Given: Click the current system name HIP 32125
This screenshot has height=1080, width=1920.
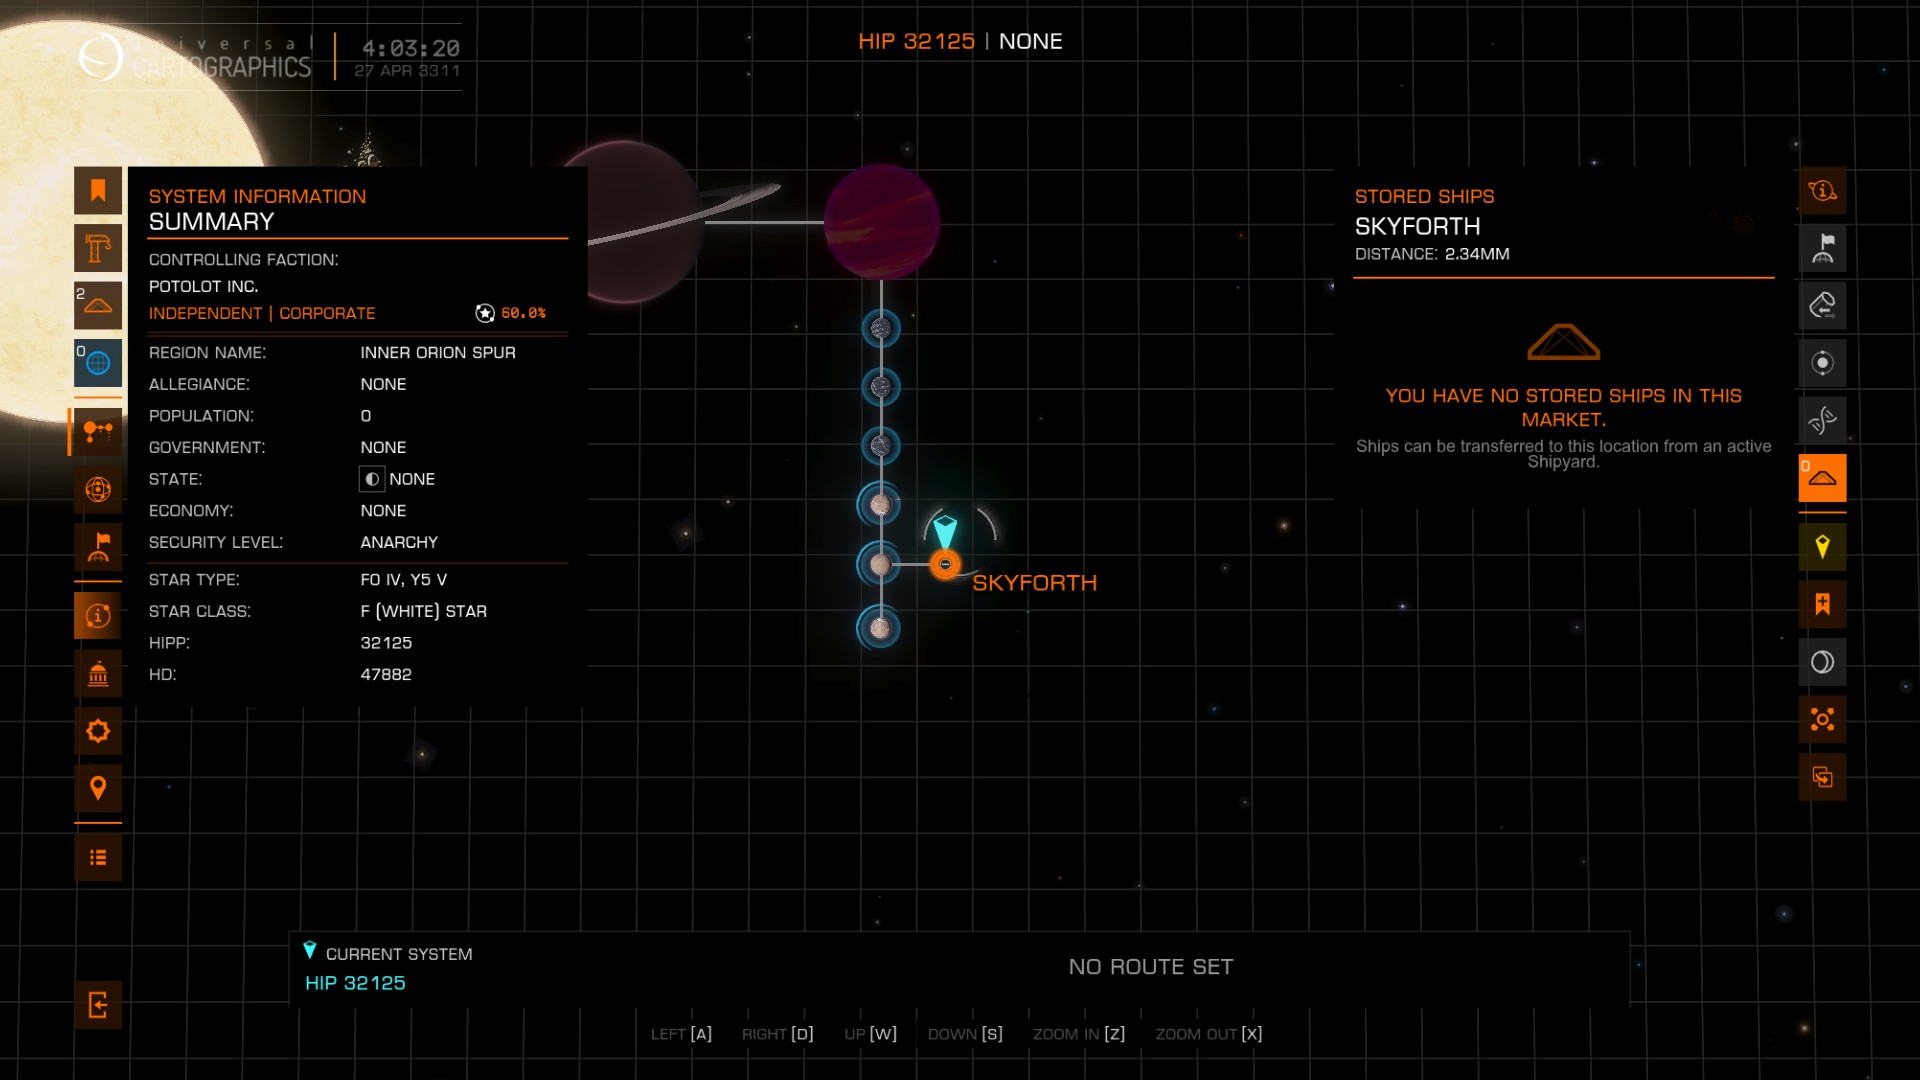Looking at the screenshot, I should [x=355, y=983].
